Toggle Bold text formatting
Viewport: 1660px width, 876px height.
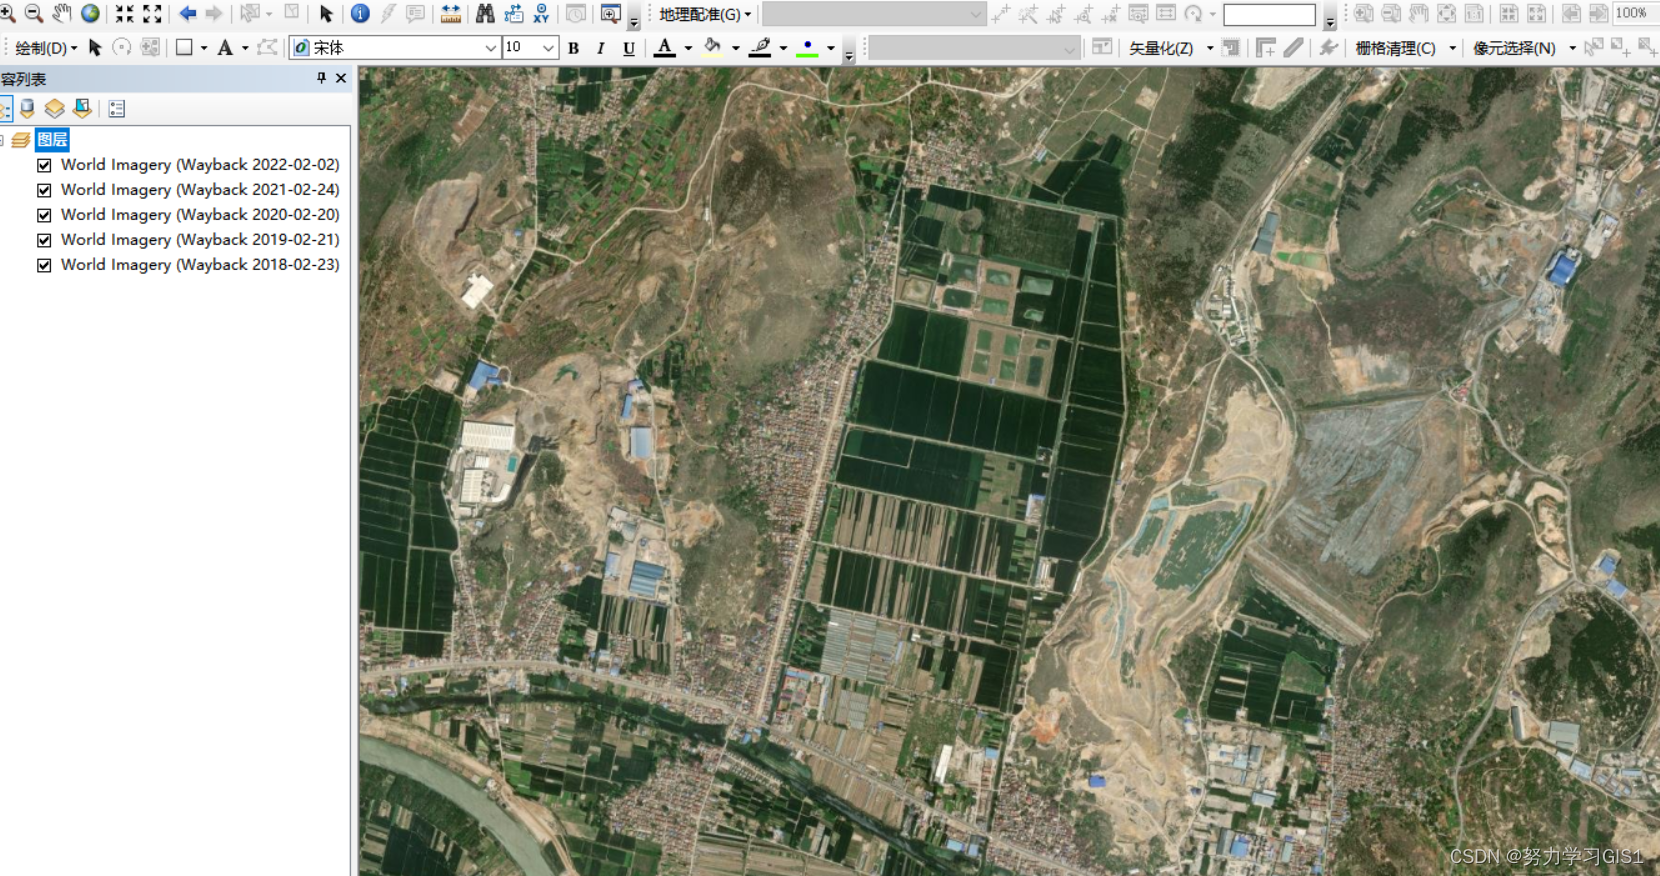573,48
